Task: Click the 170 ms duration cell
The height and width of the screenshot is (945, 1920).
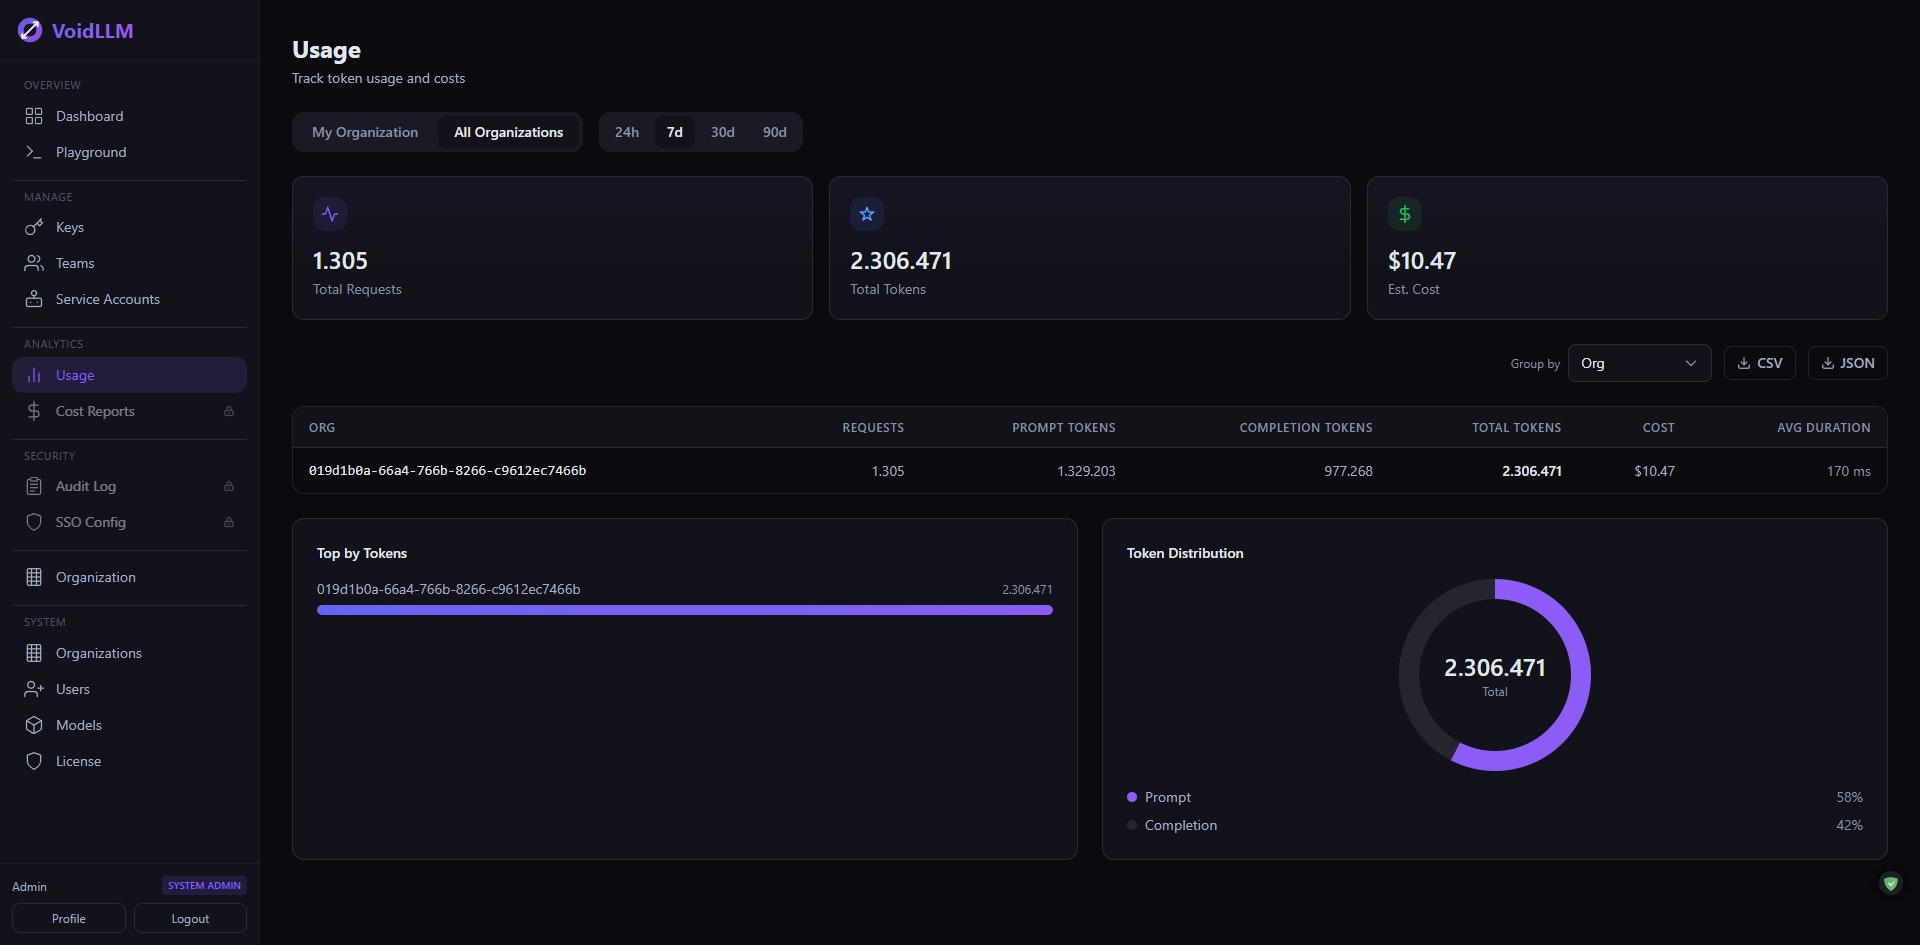Action: 1849,471
